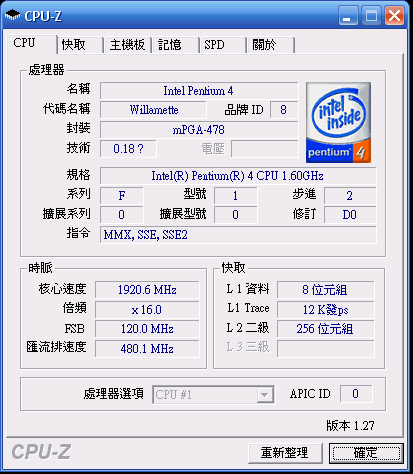Click the APIC ID value field
Screen dimensions: 413x474
click(x=356, y=394)
